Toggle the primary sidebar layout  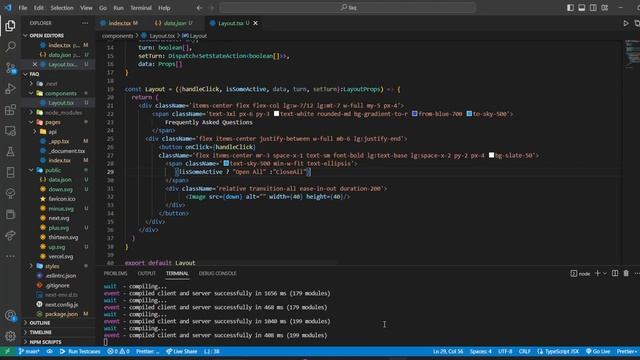[570, 8]
